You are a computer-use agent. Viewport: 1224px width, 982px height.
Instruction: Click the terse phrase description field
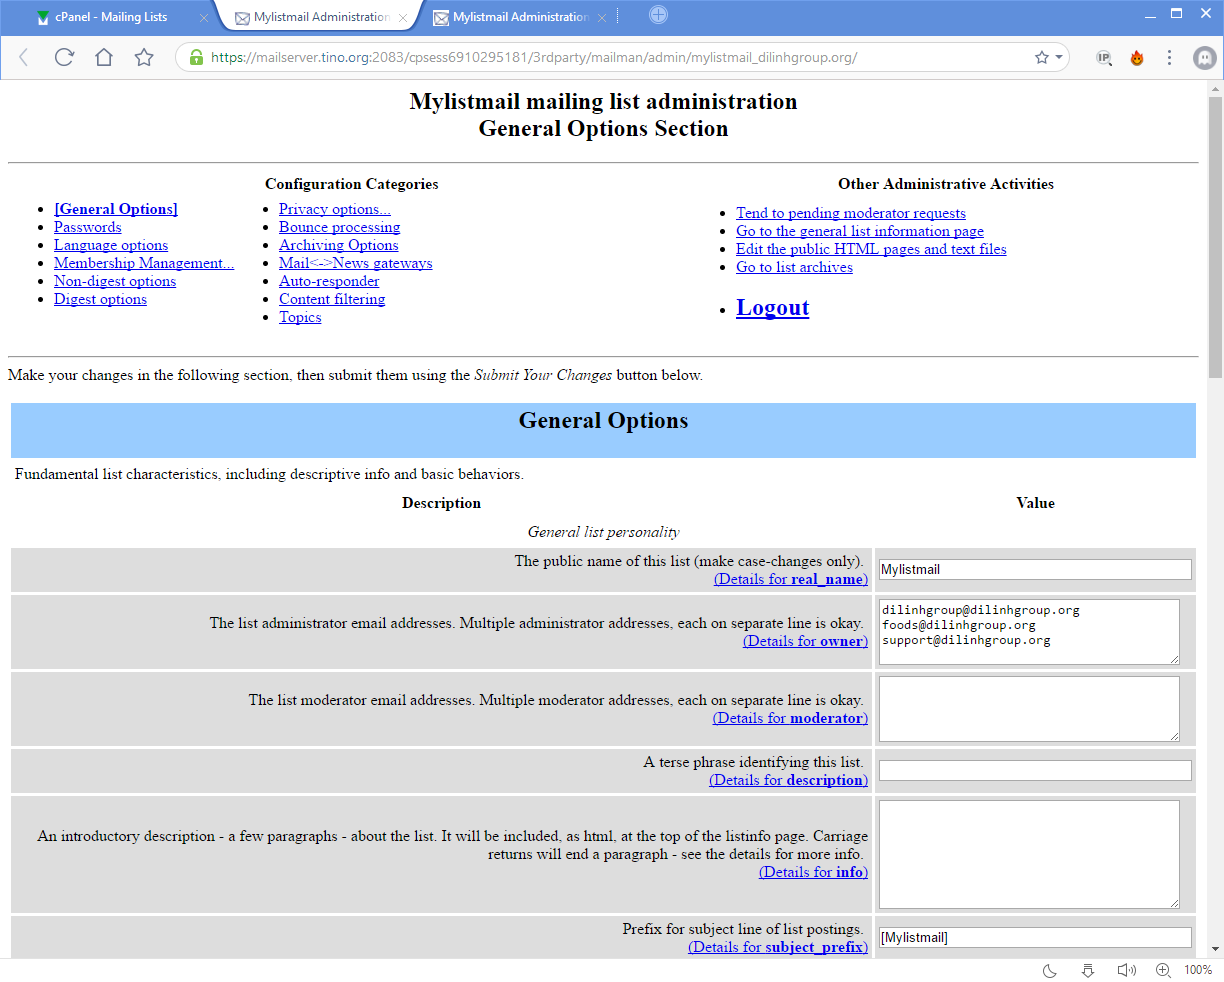(x=1035, y=771)
